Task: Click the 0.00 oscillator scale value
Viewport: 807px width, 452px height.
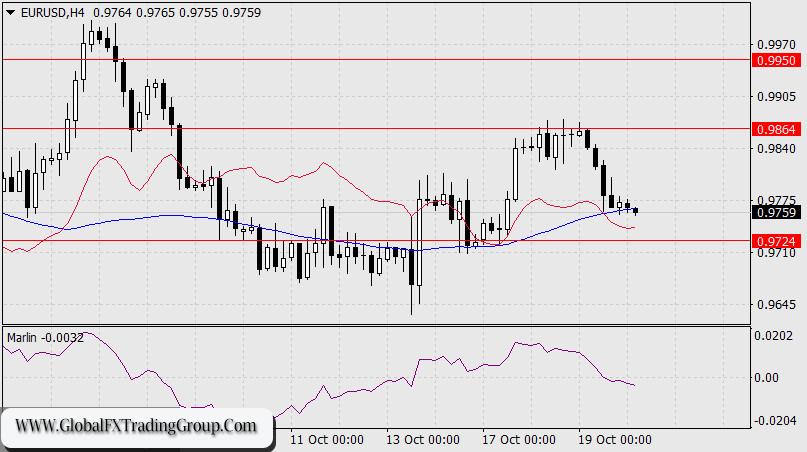Action: point(766,378)
